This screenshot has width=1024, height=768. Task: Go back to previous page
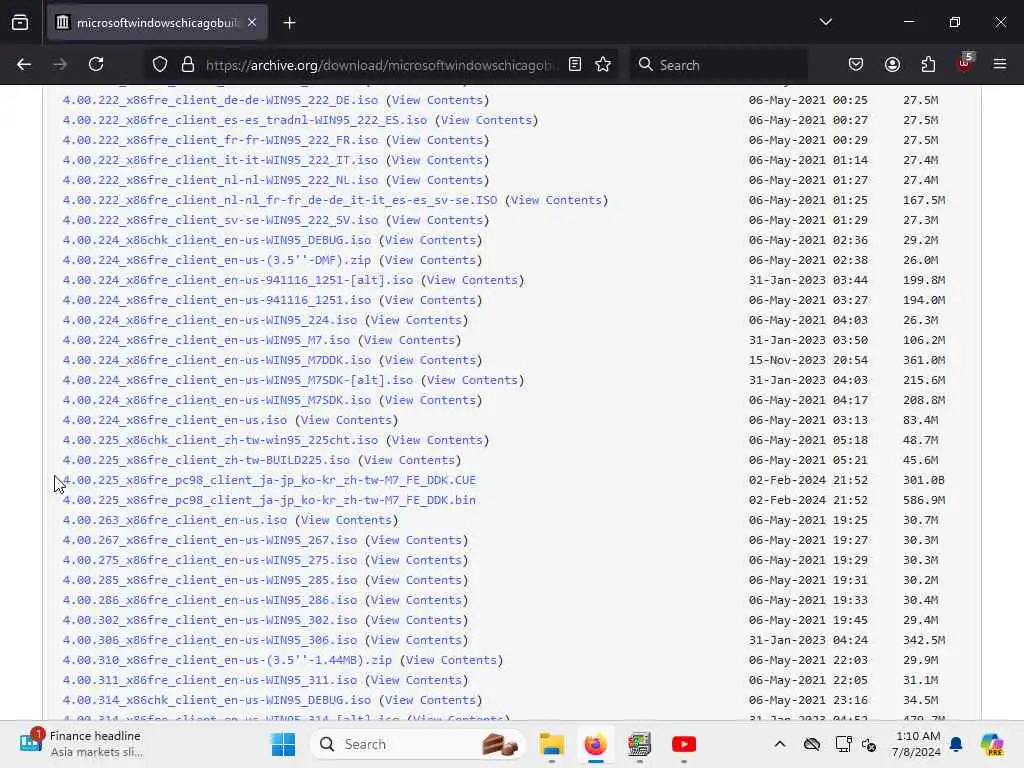[x=24, y=65]
